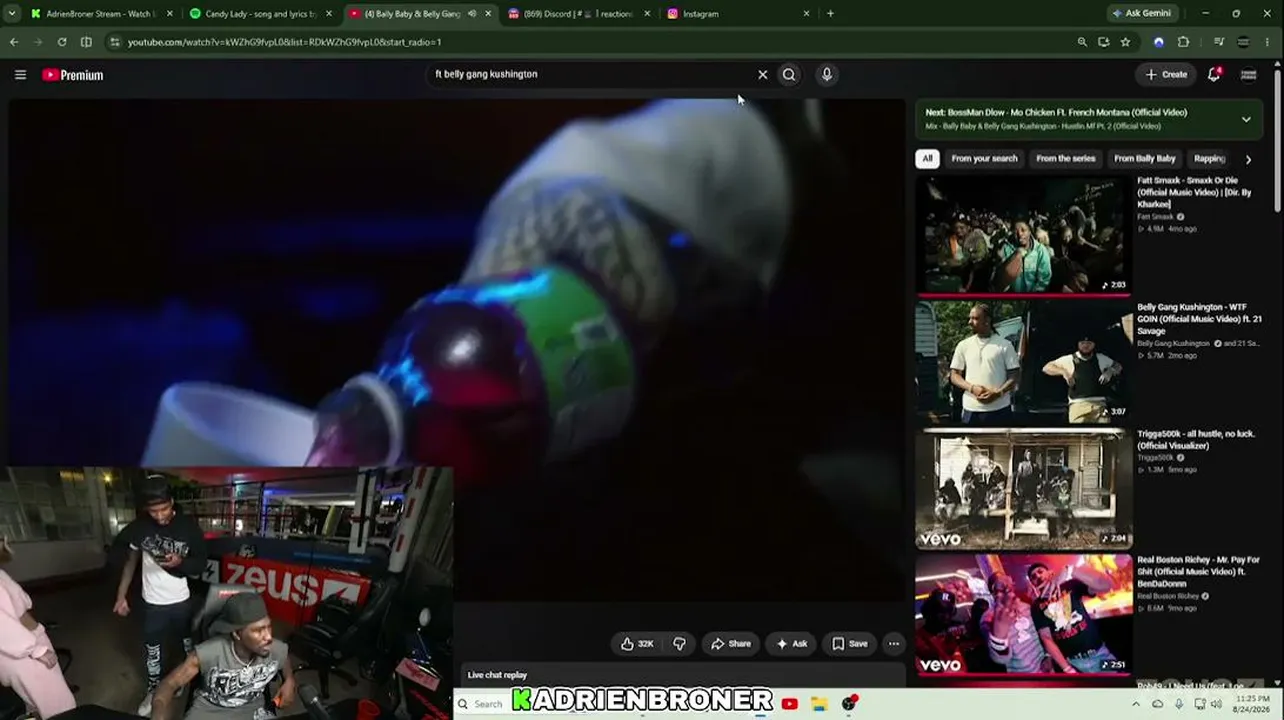View site information beside the URL
This screenshot has height=720, width=1284.
coord(115,42)
